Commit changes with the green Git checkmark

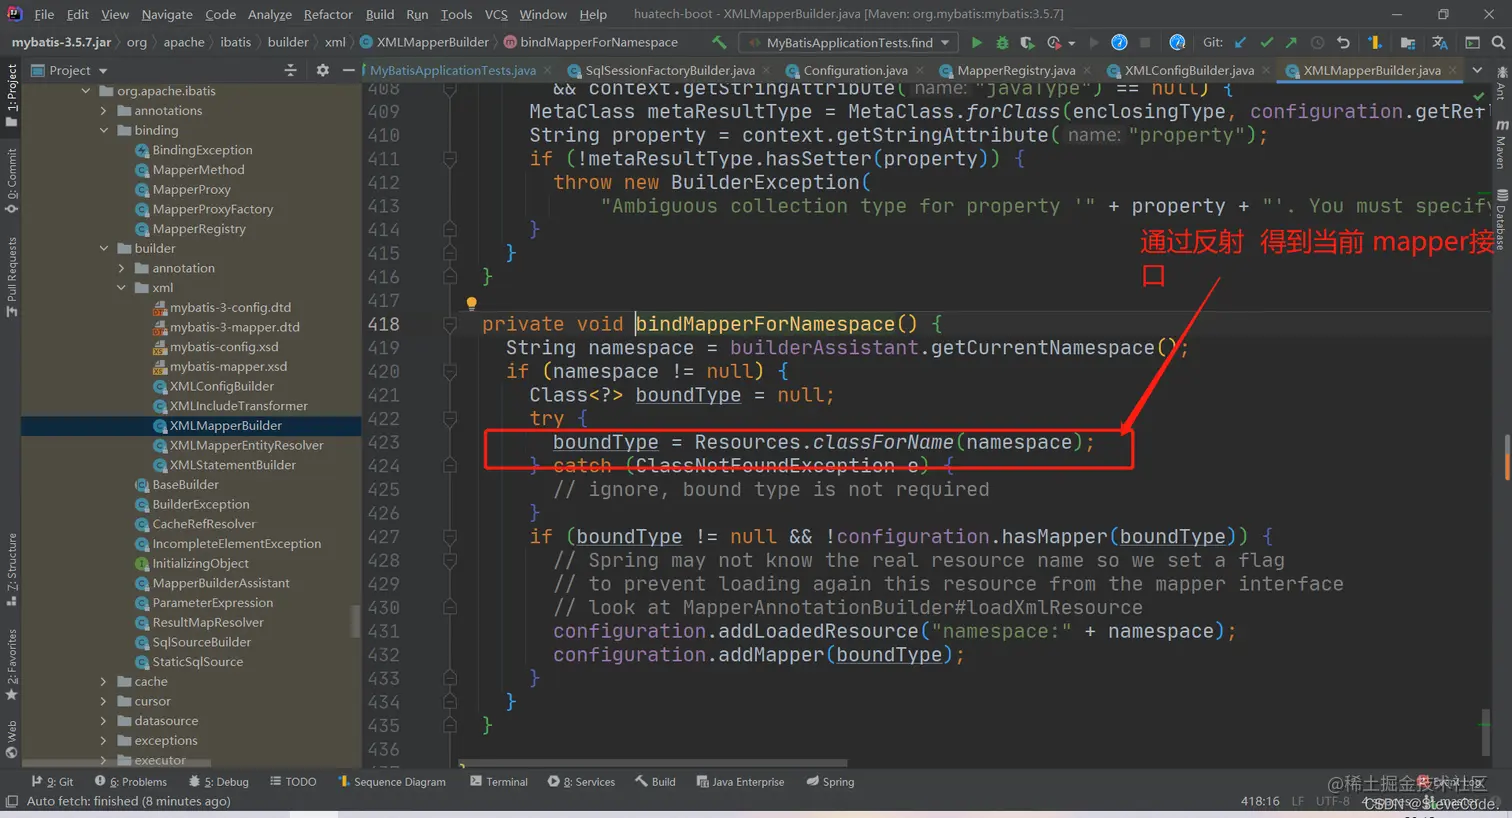(1266, 42)
